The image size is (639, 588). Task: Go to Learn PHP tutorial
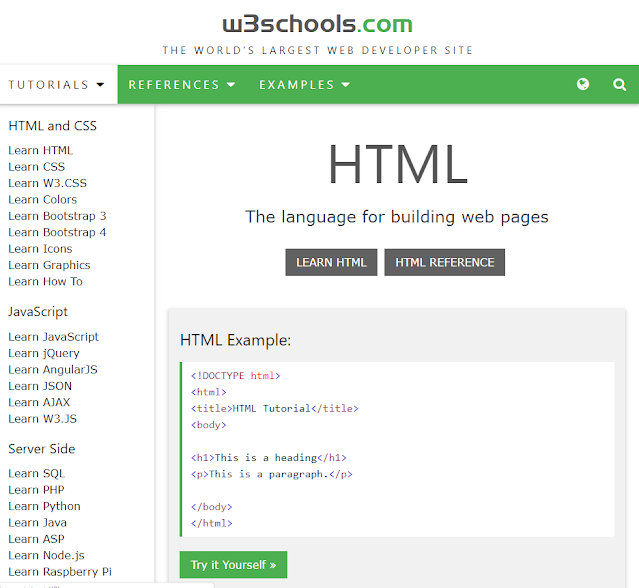tap(36, 490)
